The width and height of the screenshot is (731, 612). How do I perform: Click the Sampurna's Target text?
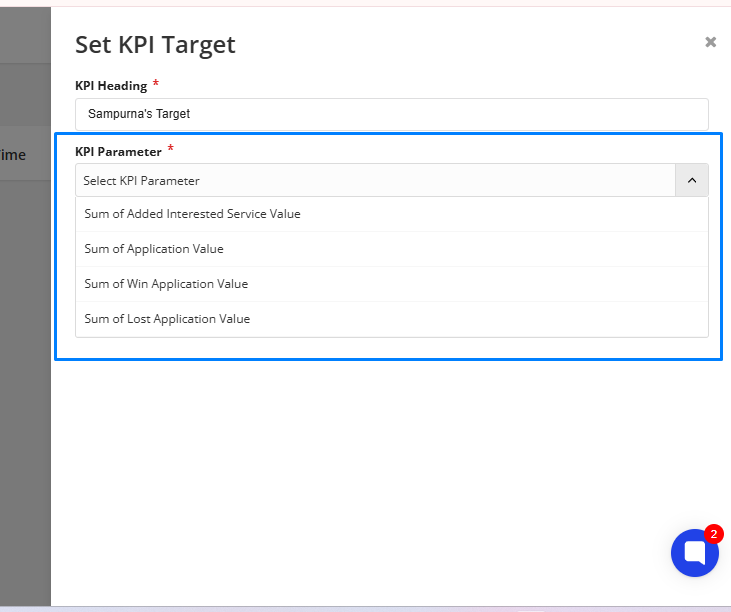[x=139, y=114]
